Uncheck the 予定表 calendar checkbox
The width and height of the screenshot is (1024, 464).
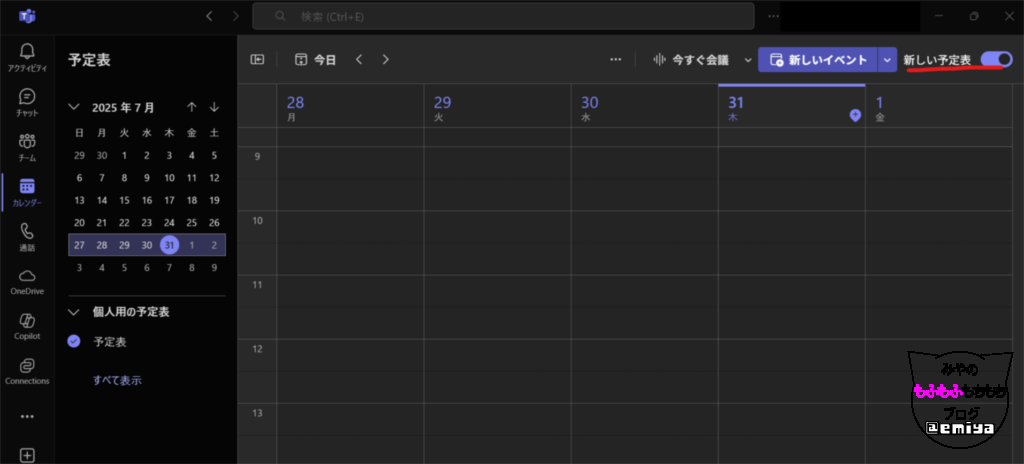(x=74, y=342)
